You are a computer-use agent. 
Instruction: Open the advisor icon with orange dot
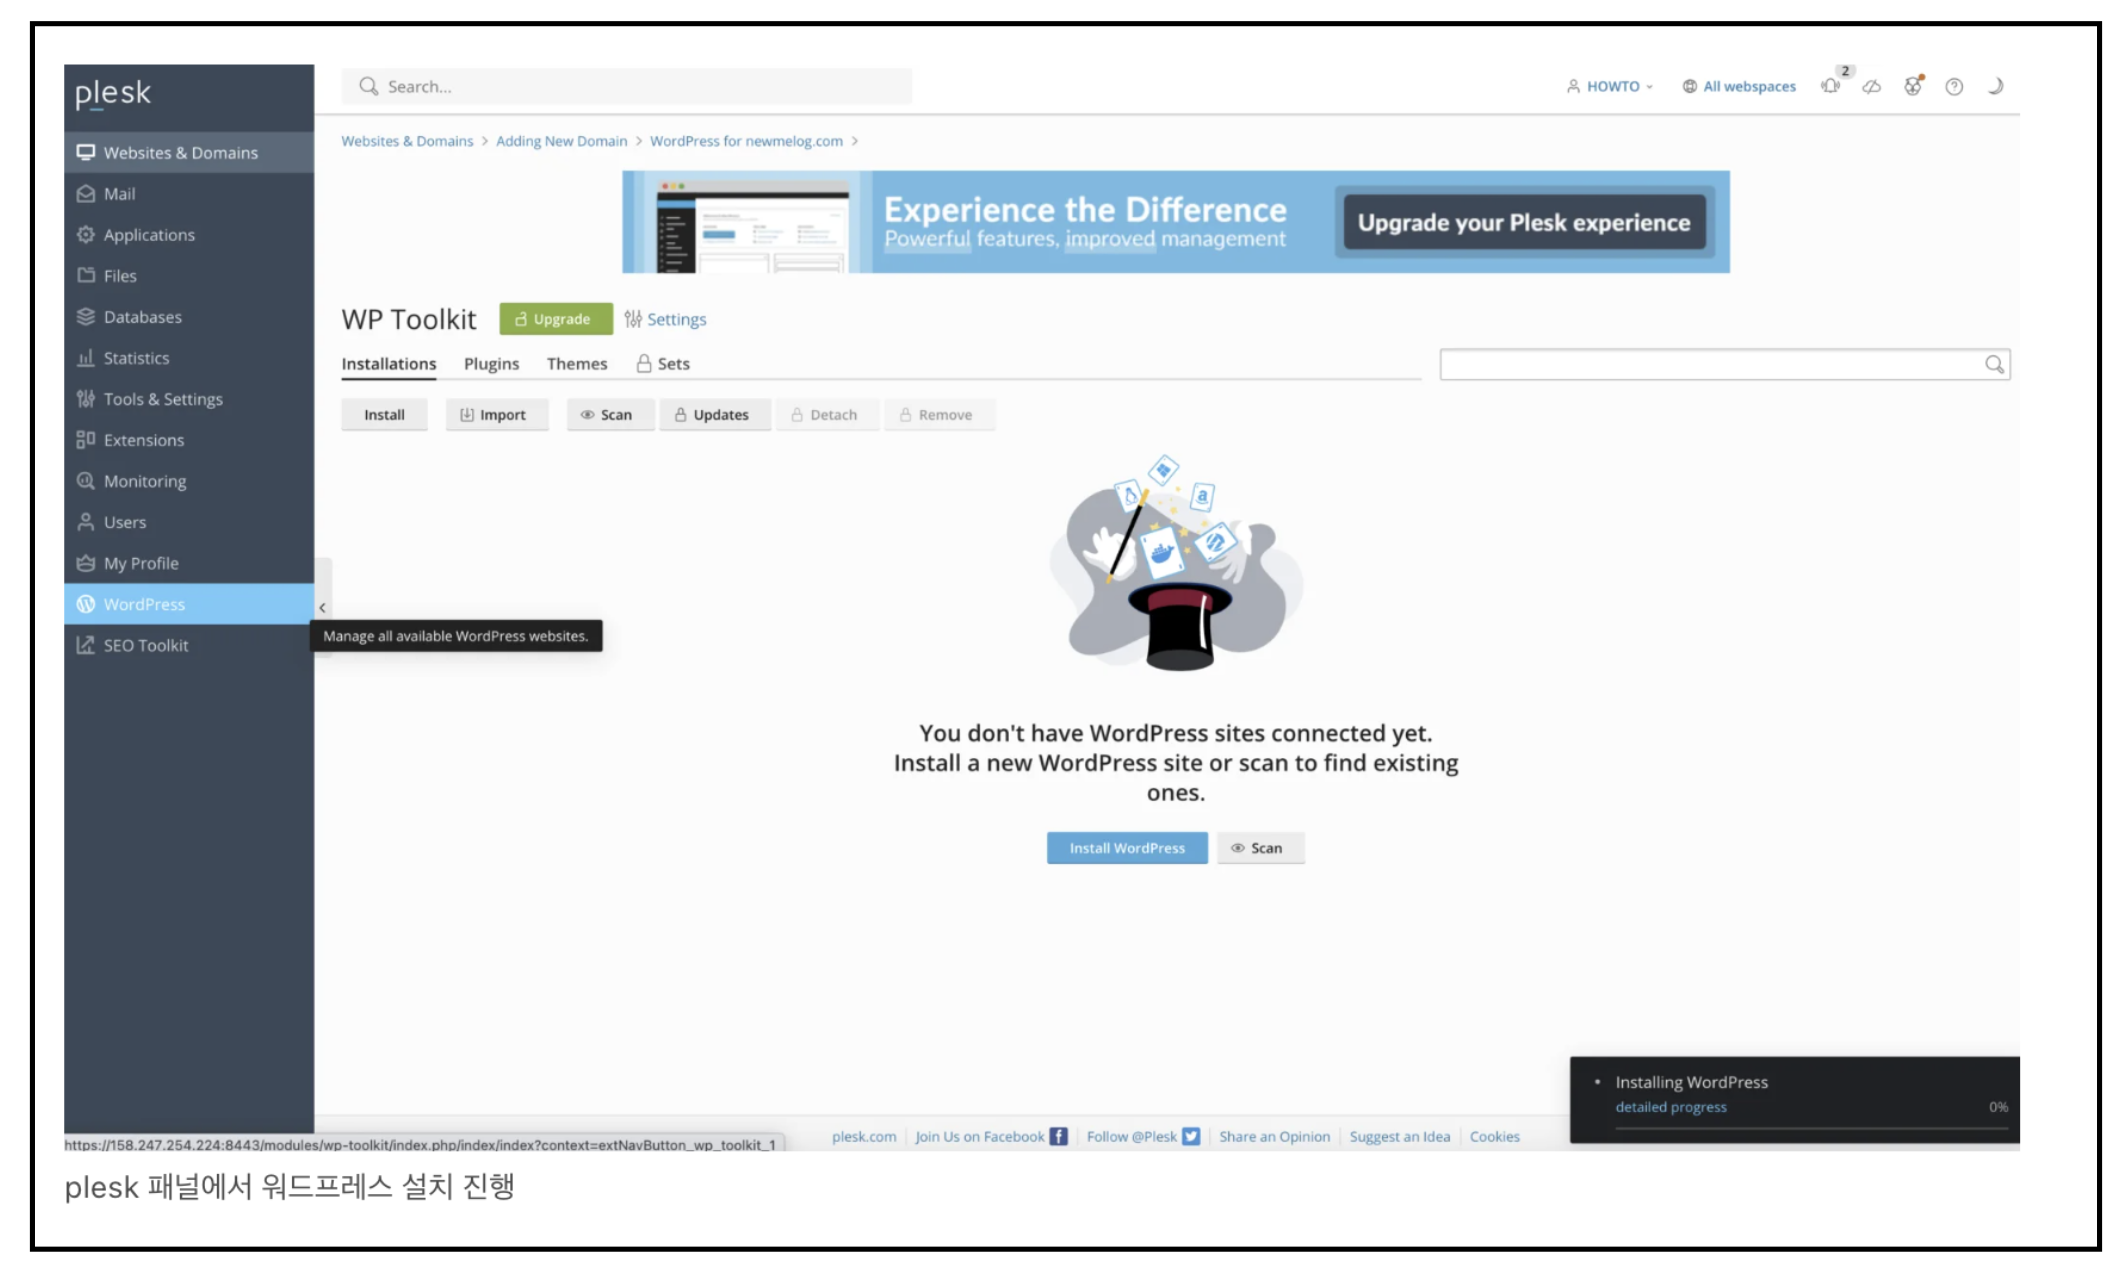click(x=1912, y=86)
